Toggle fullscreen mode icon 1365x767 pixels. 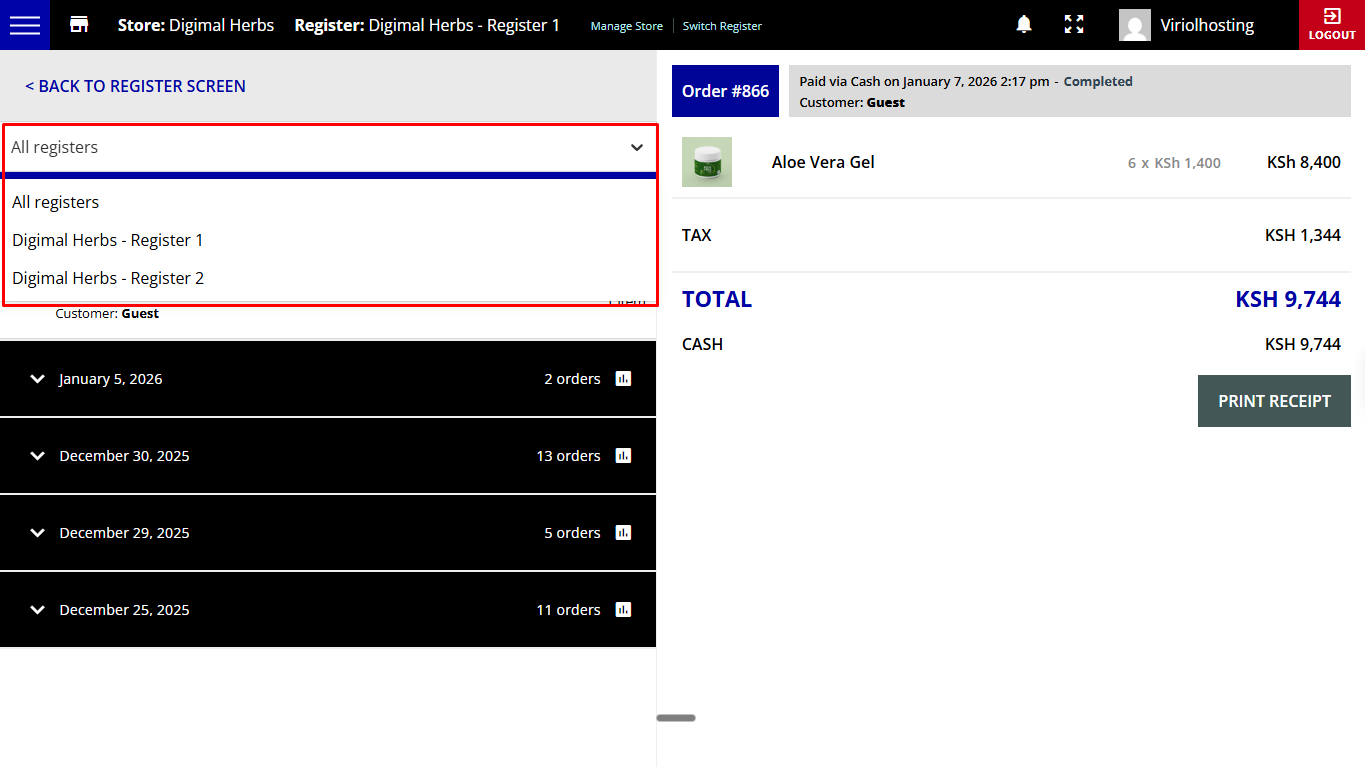coord(1074,25)
